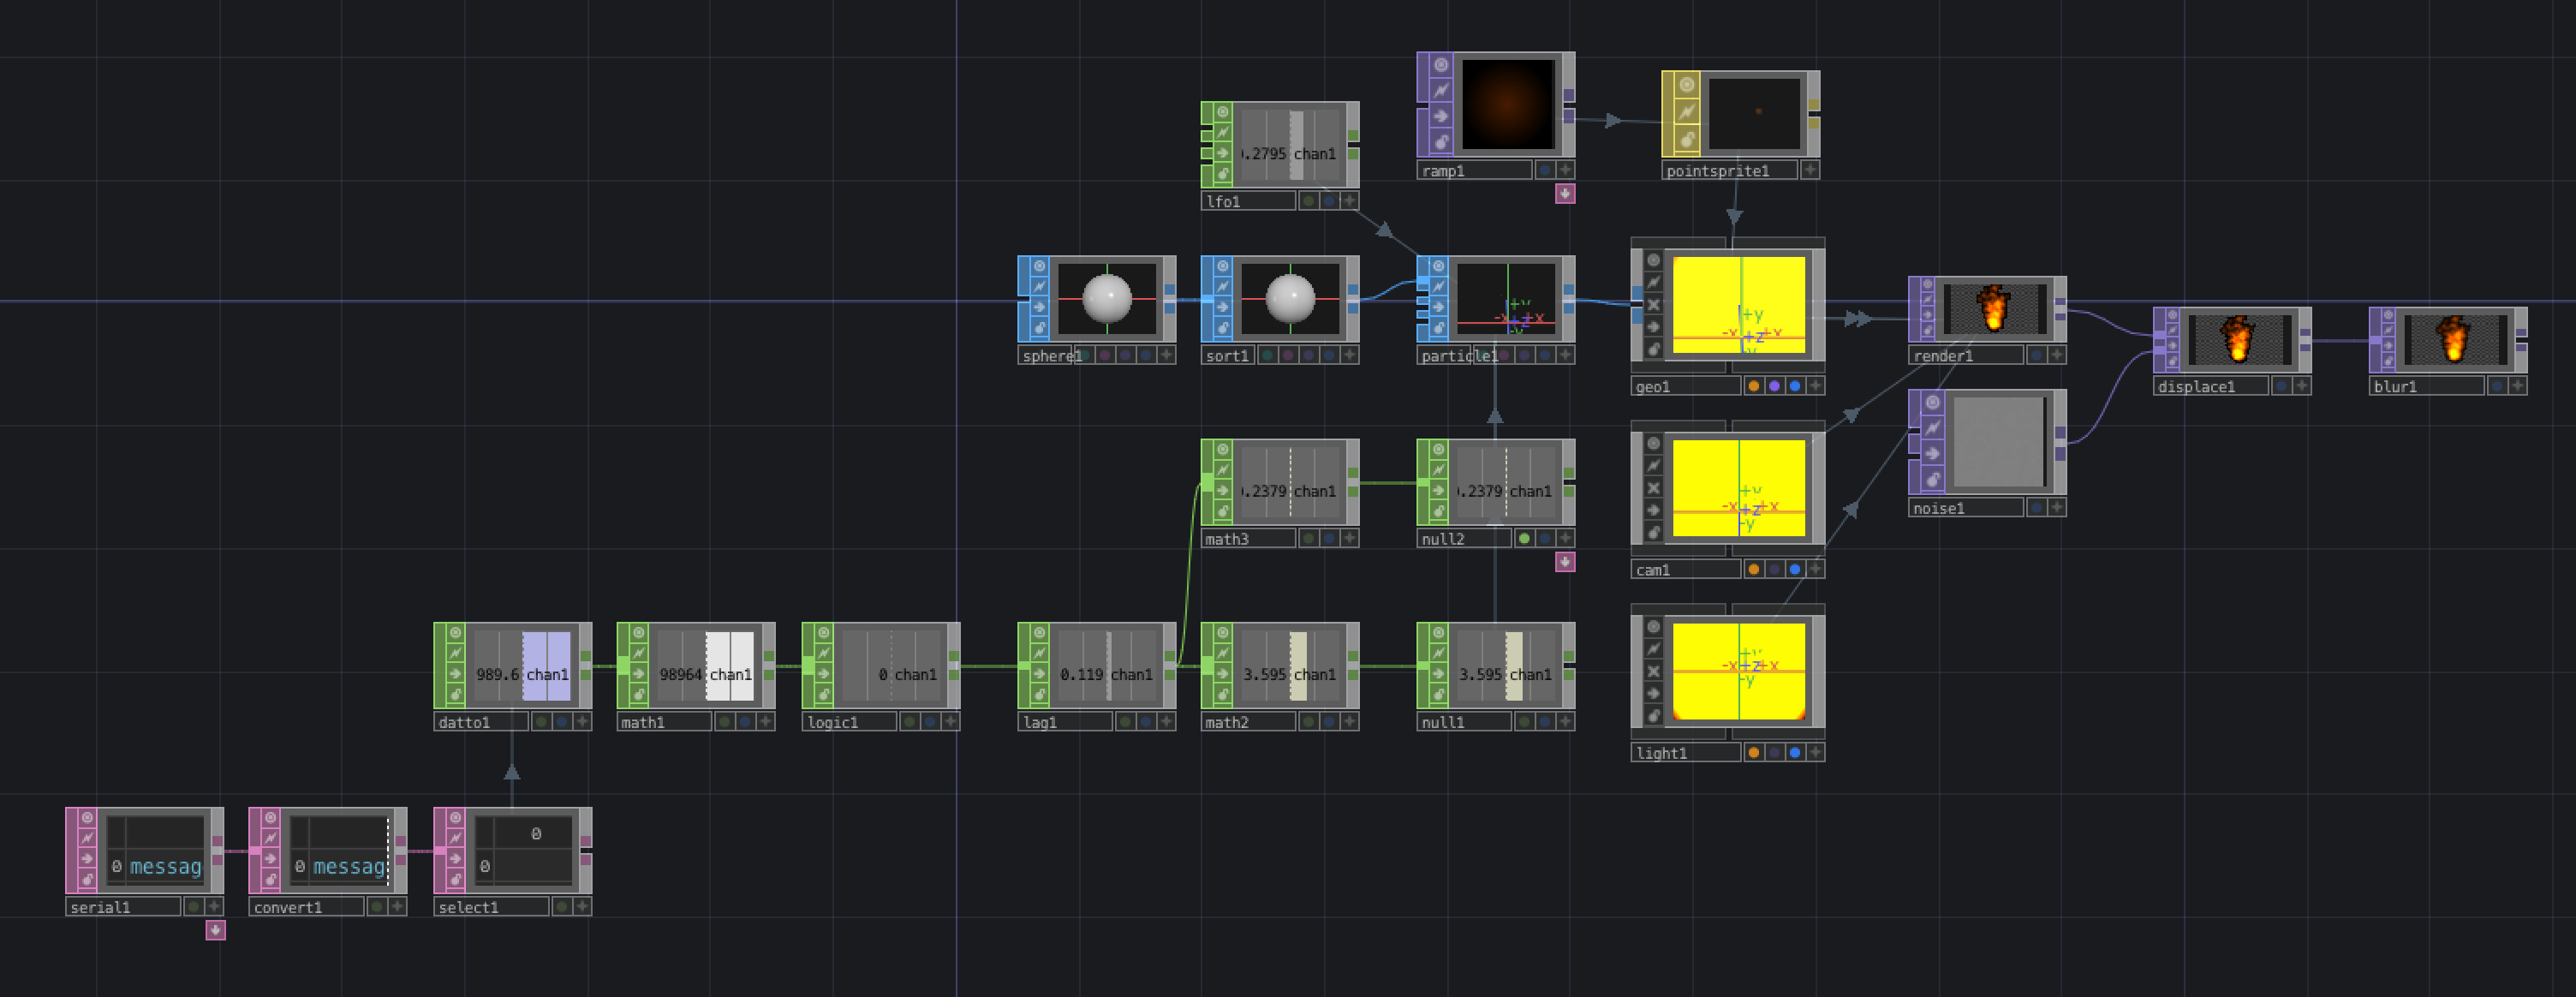Expand pink docked arrow below null2
This screenshot has height=997, width=2576.
[x=1565, y=562]
